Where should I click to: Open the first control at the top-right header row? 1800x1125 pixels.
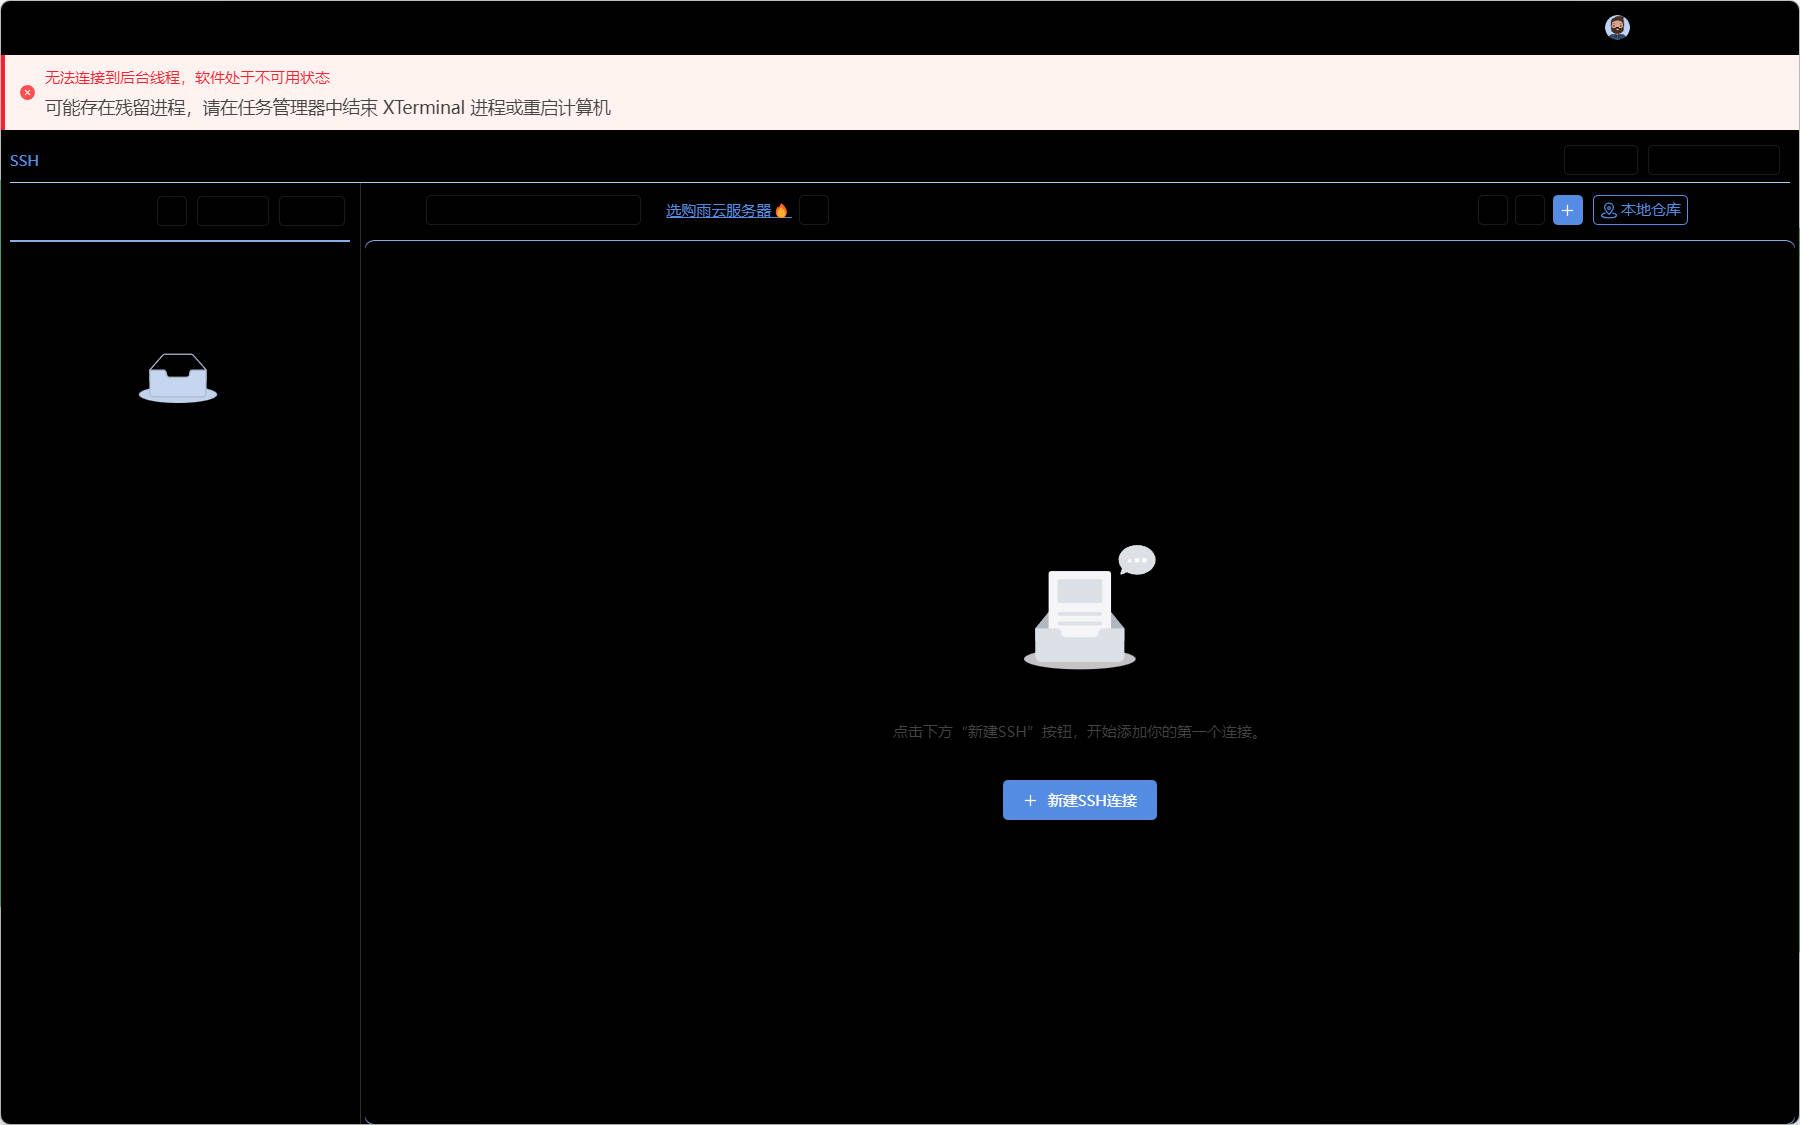pyautogui.click(x=1600, y=160)
